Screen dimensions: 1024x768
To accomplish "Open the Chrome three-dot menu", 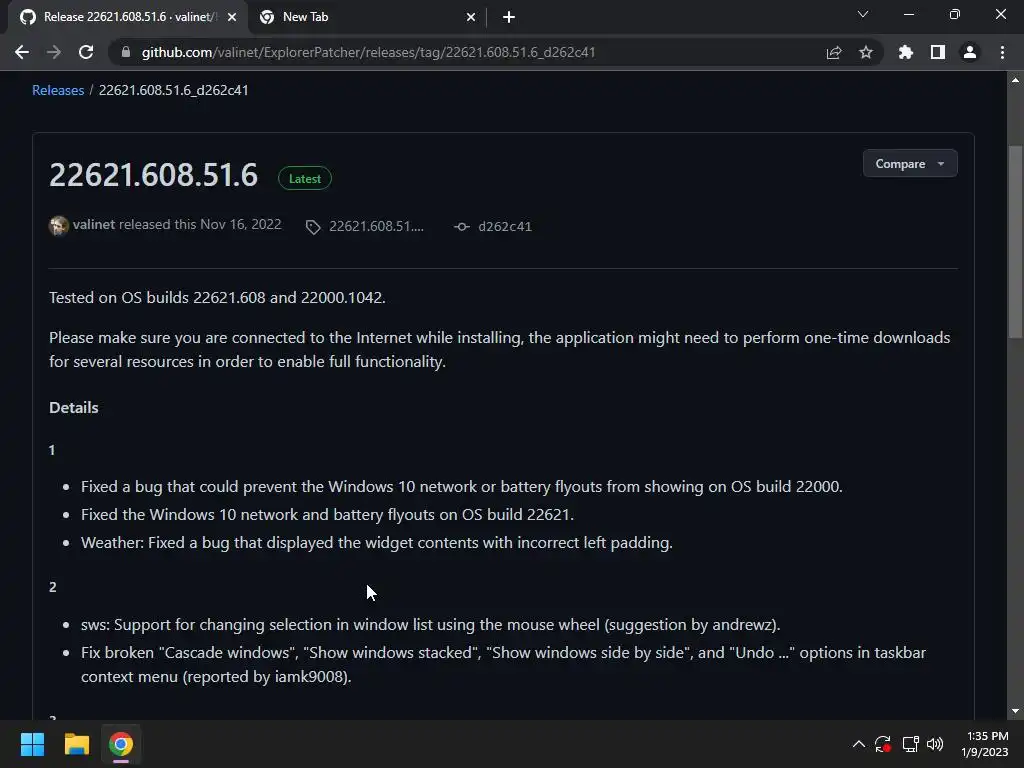I will coord(1002,52).
